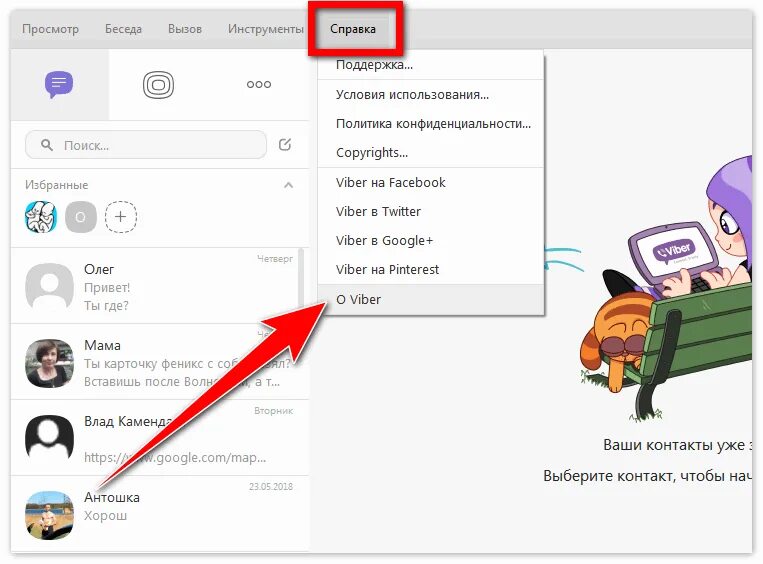
Task: Click the search magnifier icon
Action: click(47, 145)
